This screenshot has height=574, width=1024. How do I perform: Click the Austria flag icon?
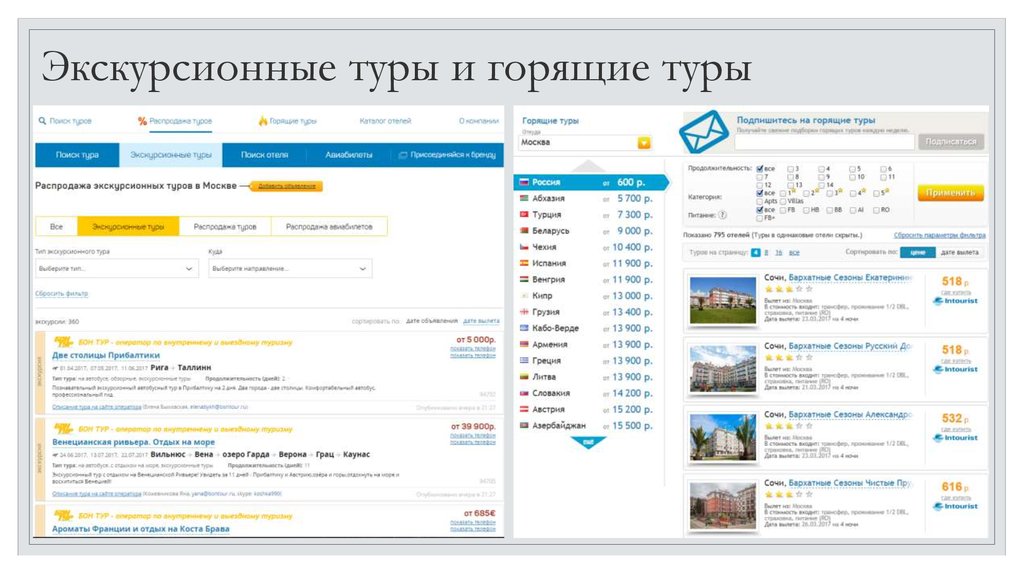[524, 409]
